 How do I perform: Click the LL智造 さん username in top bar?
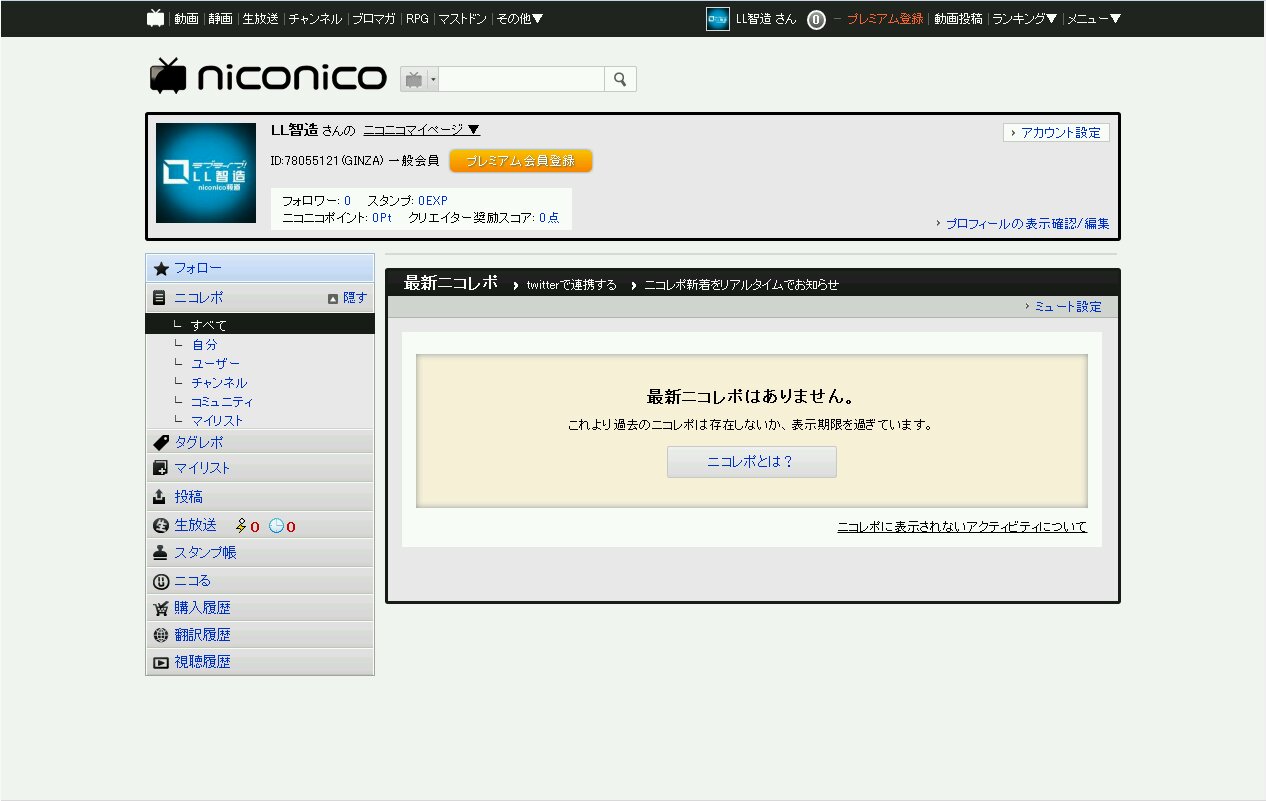(x=766, y=19)
